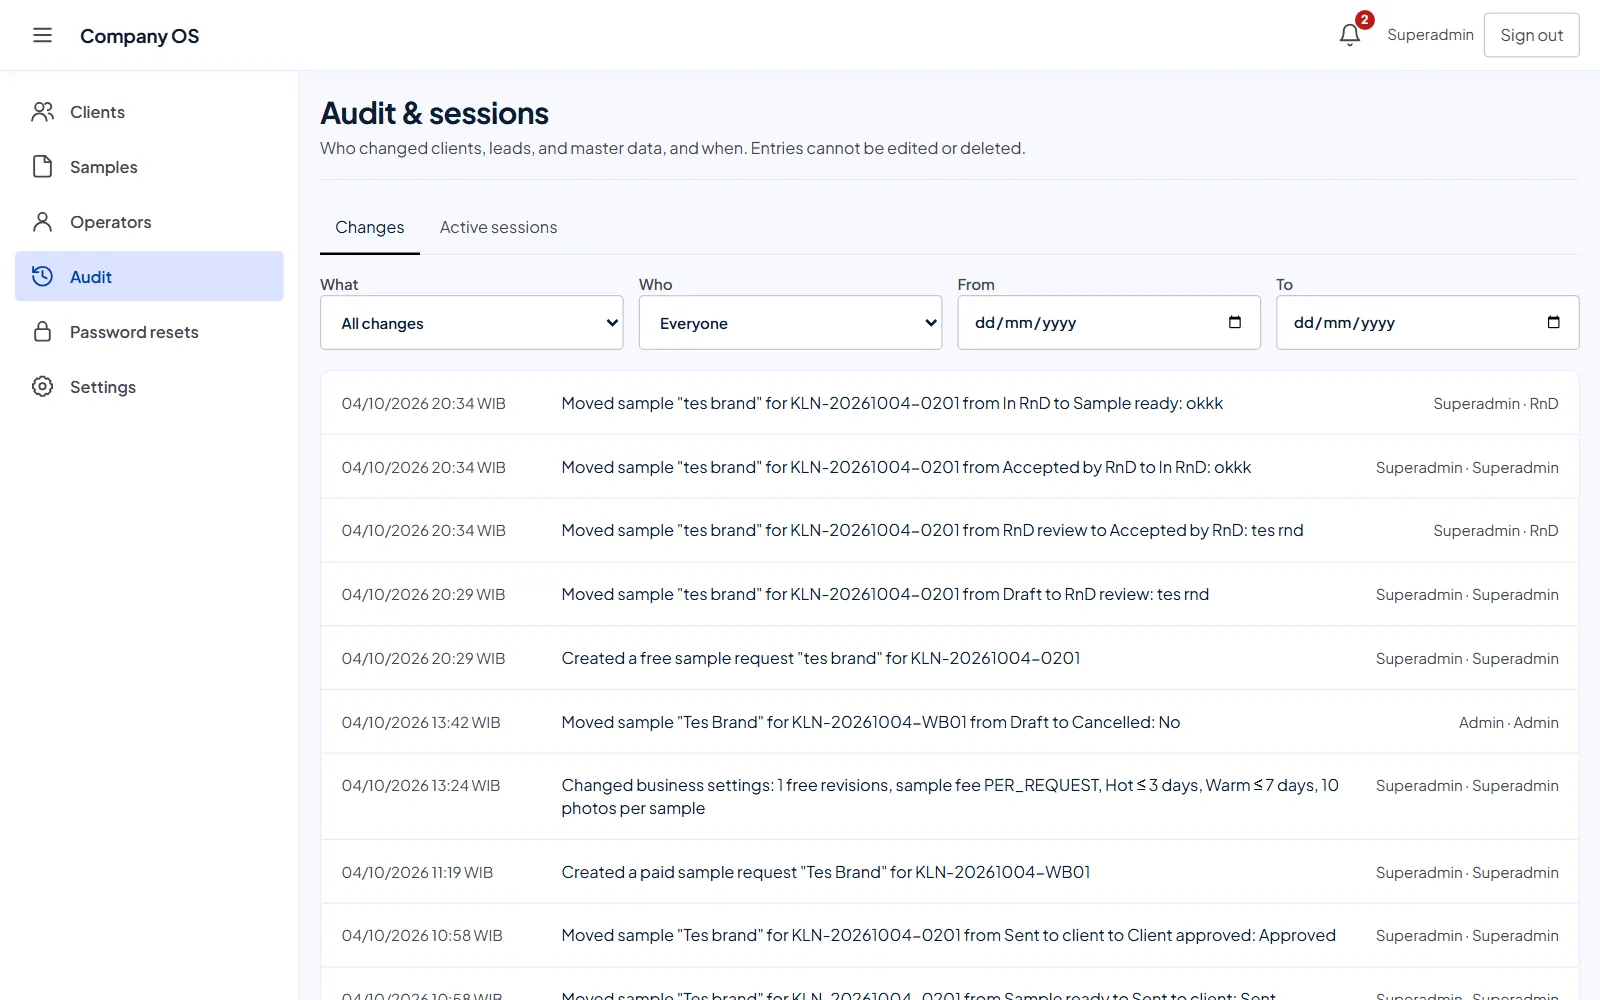Click the Company OS title link

[139, 36]
